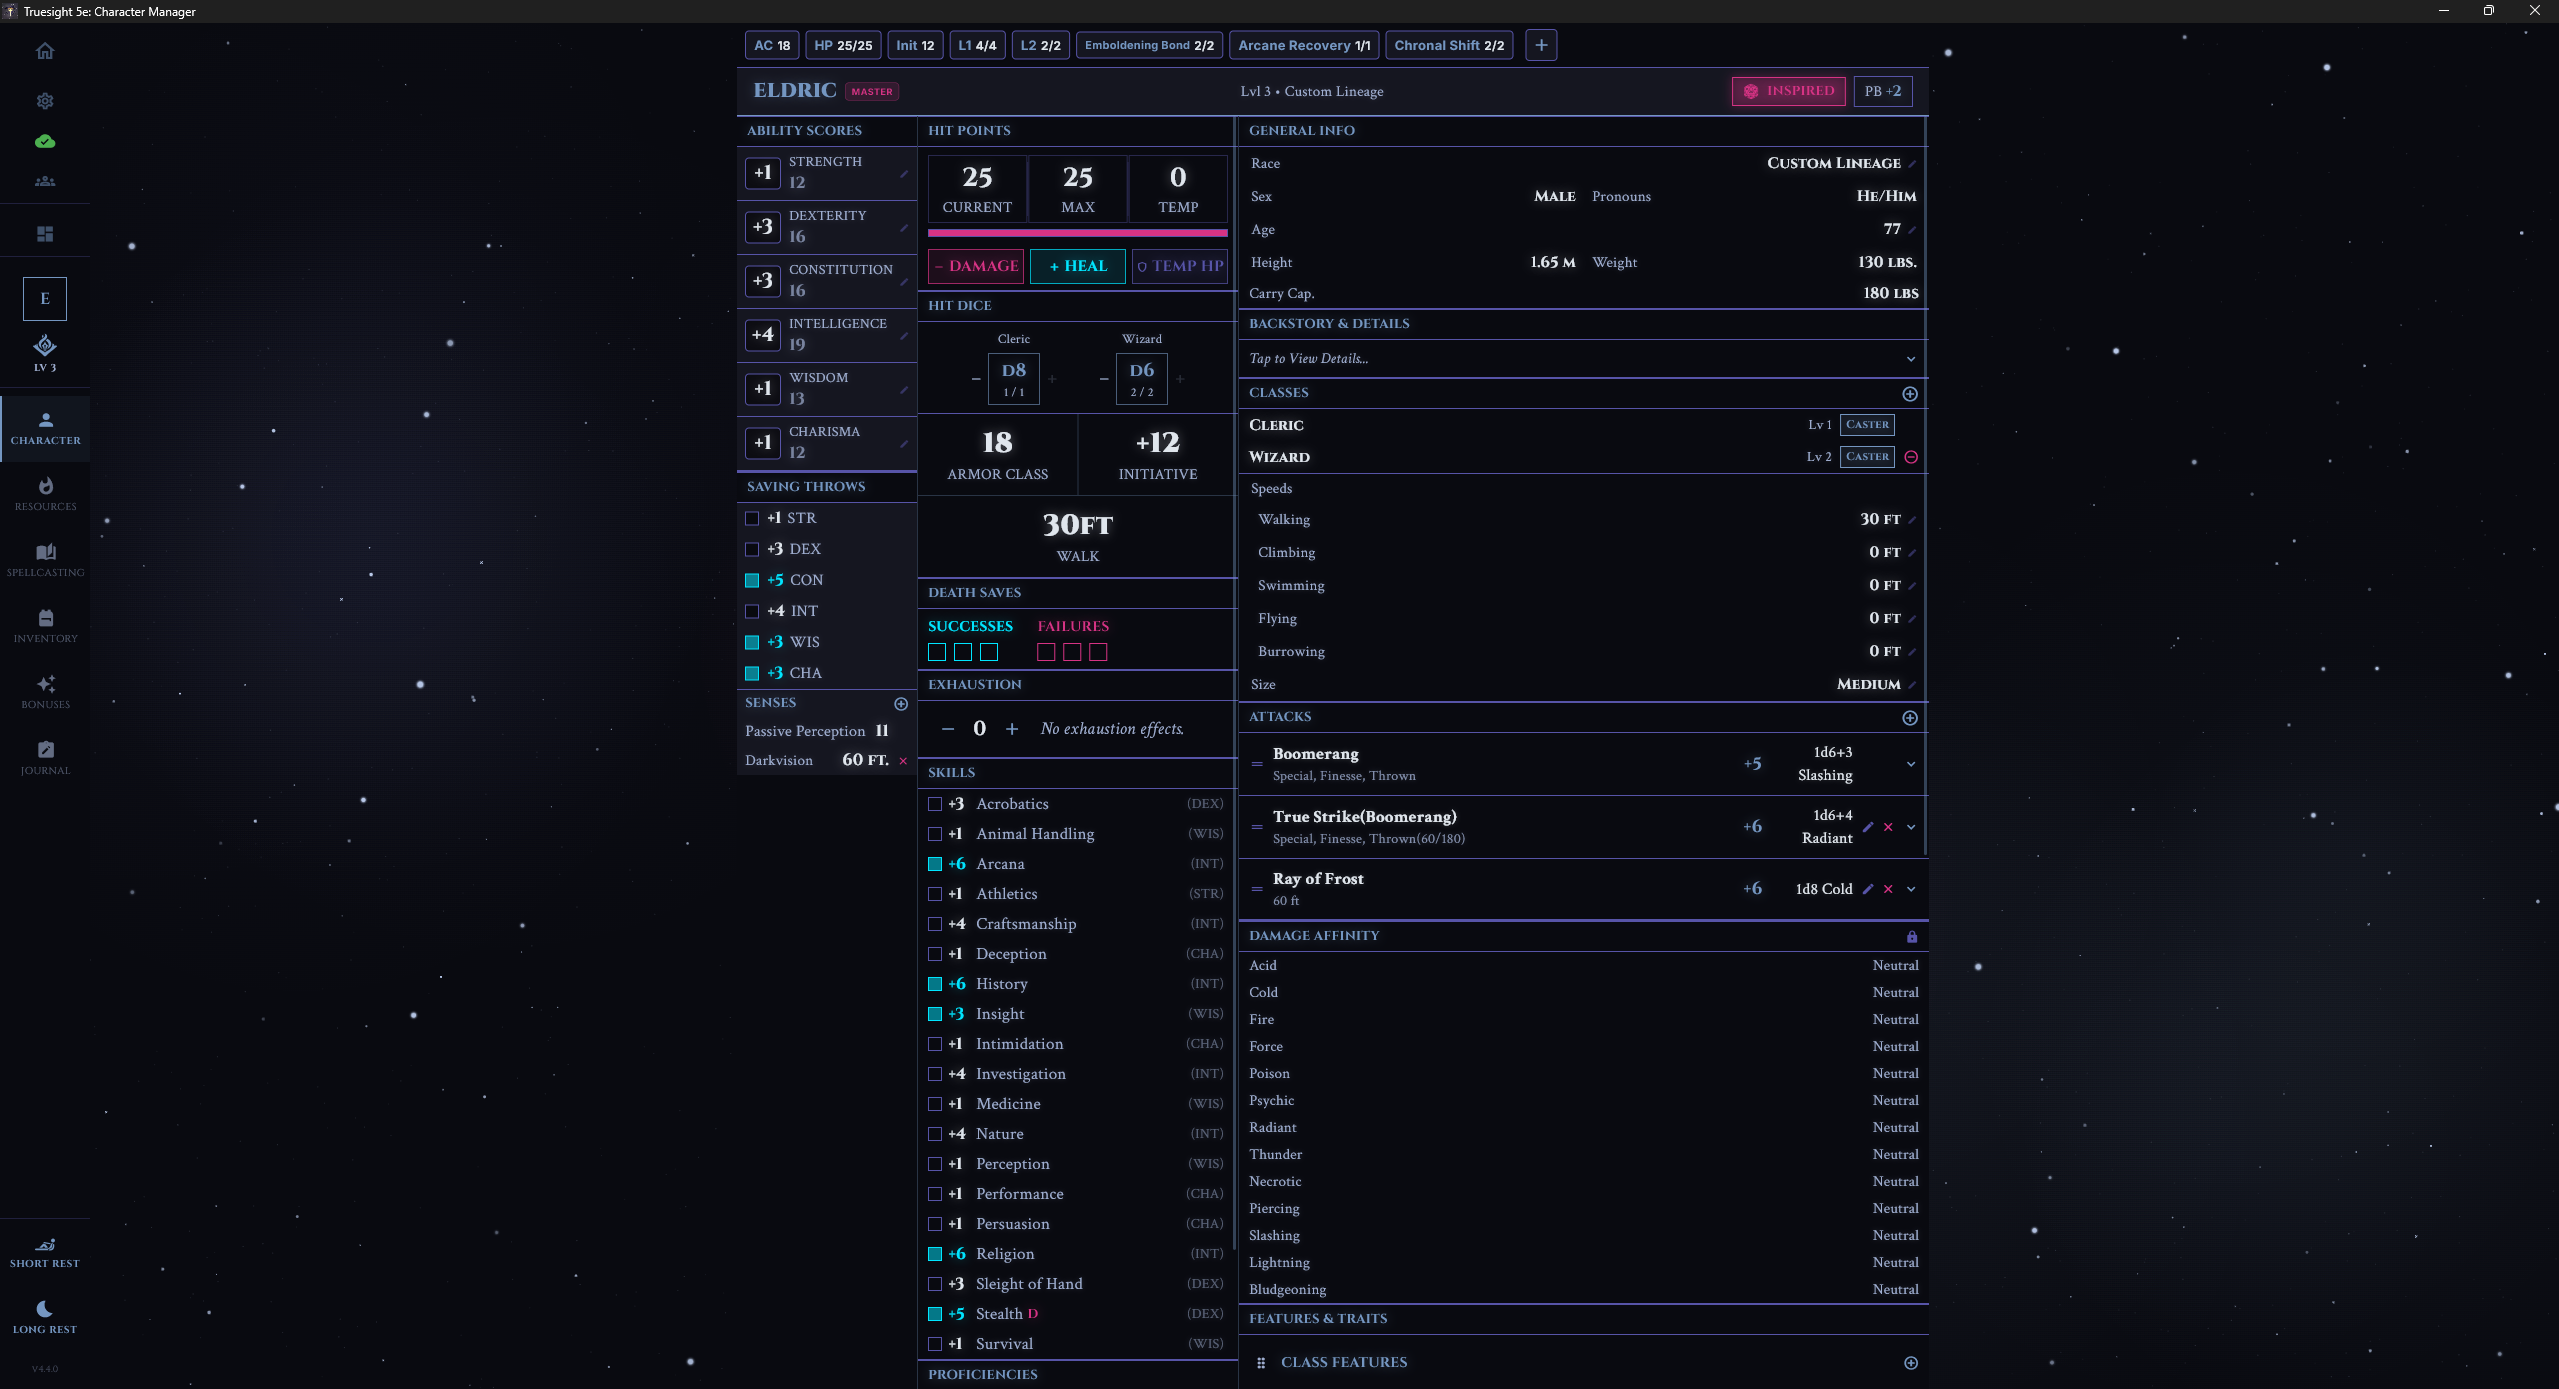Add a new sense with plus icon
Screen dimensions: 2559x1389
point(901,704)
